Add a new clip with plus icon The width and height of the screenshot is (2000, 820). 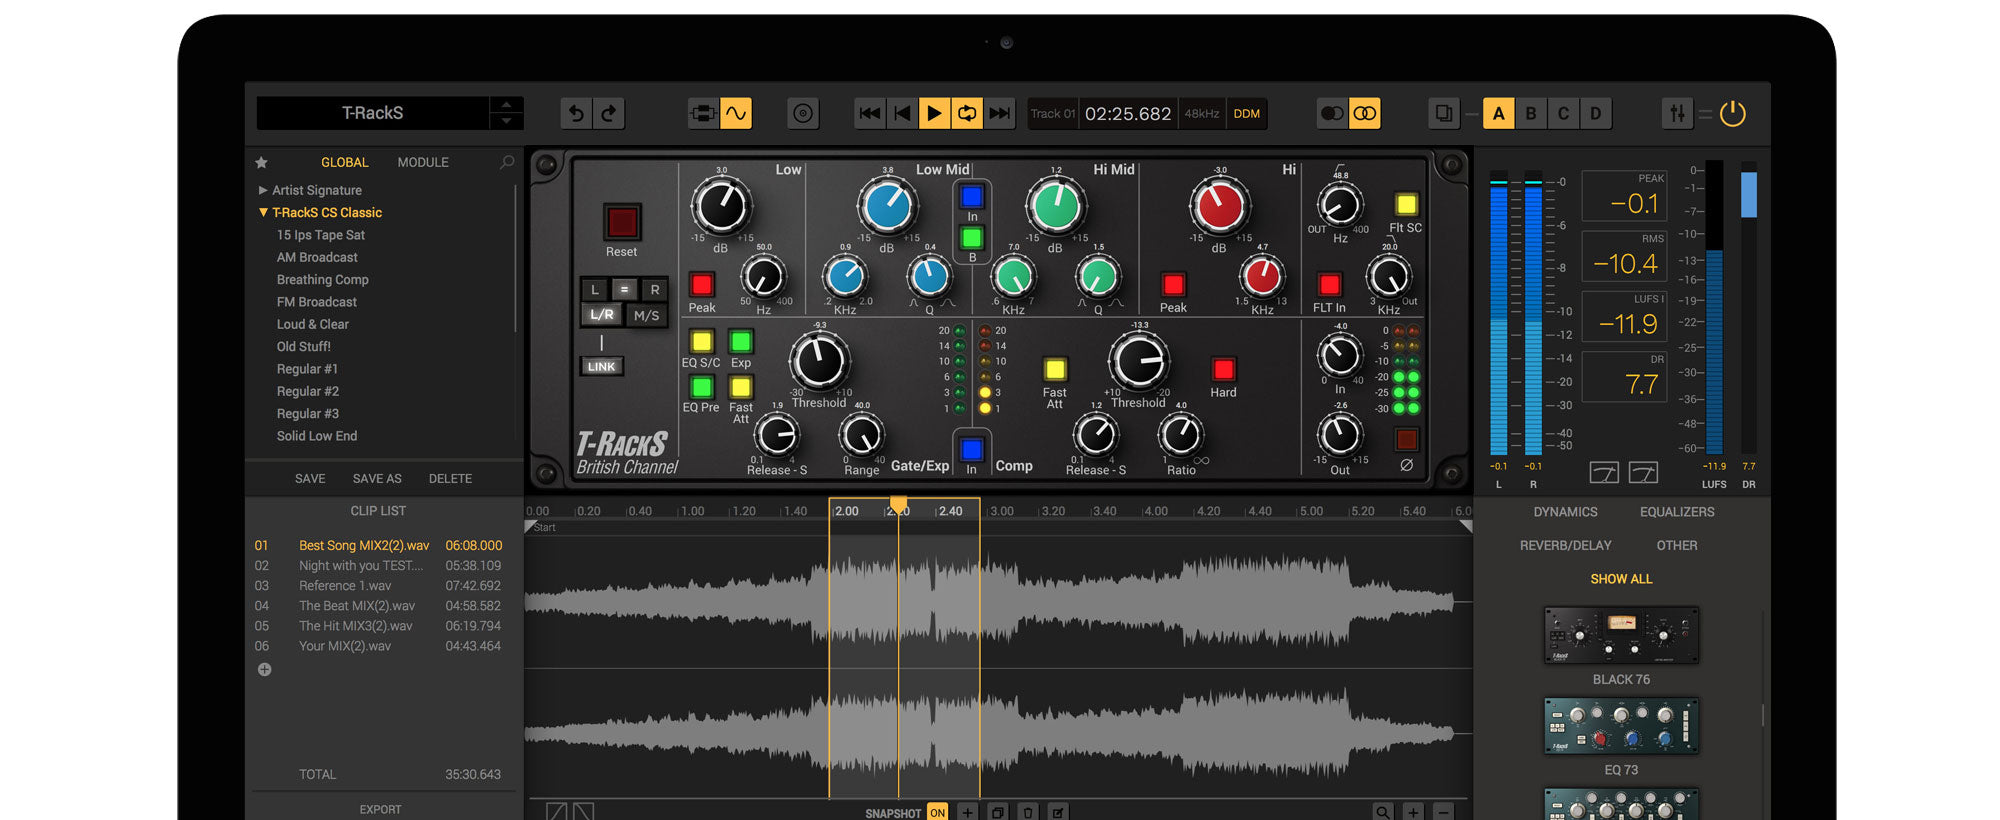265,670
